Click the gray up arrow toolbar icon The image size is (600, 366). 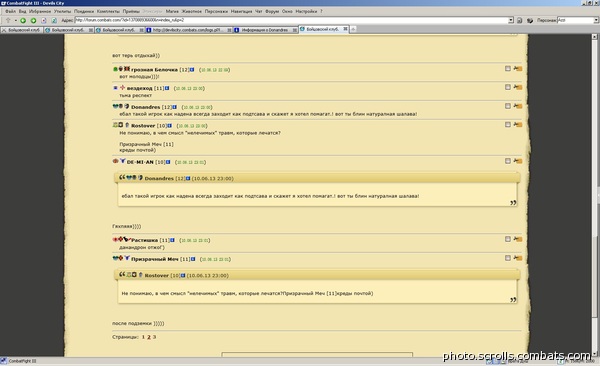coord(8,20)
